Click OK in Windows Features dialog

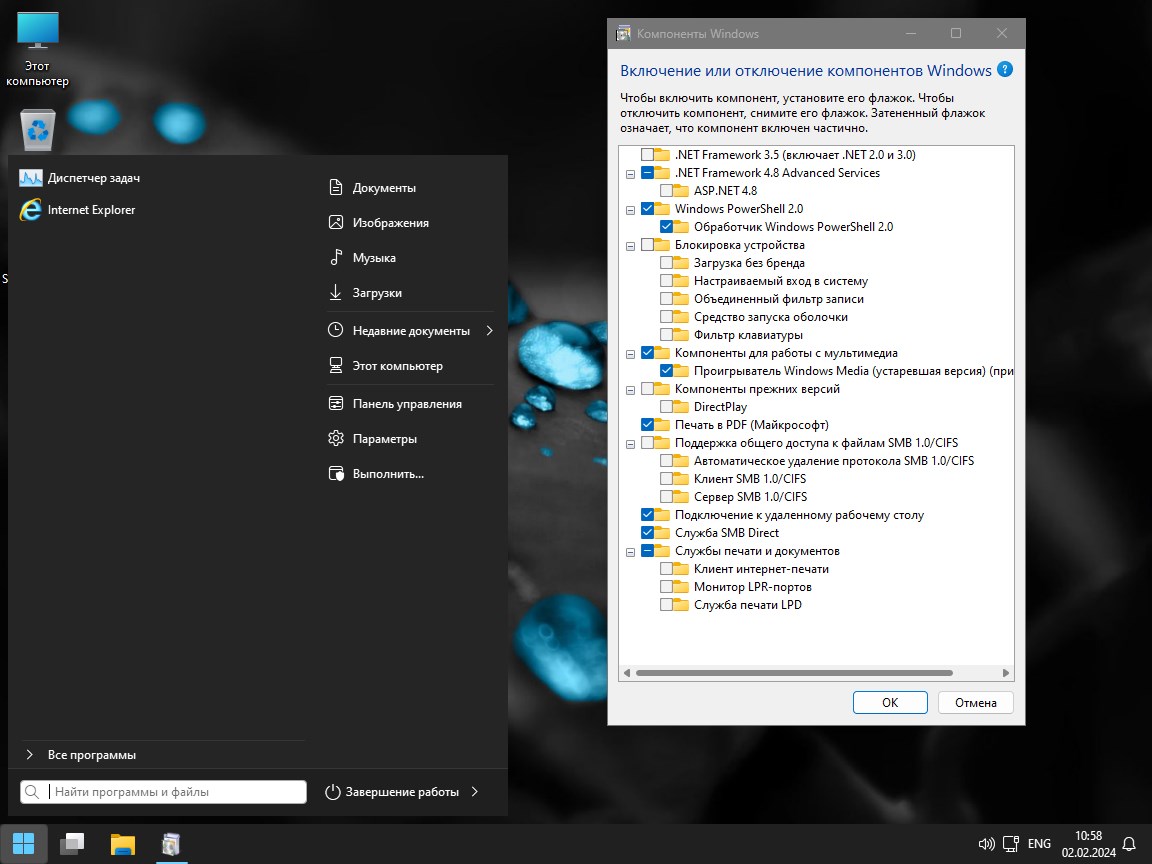point(890,702)
